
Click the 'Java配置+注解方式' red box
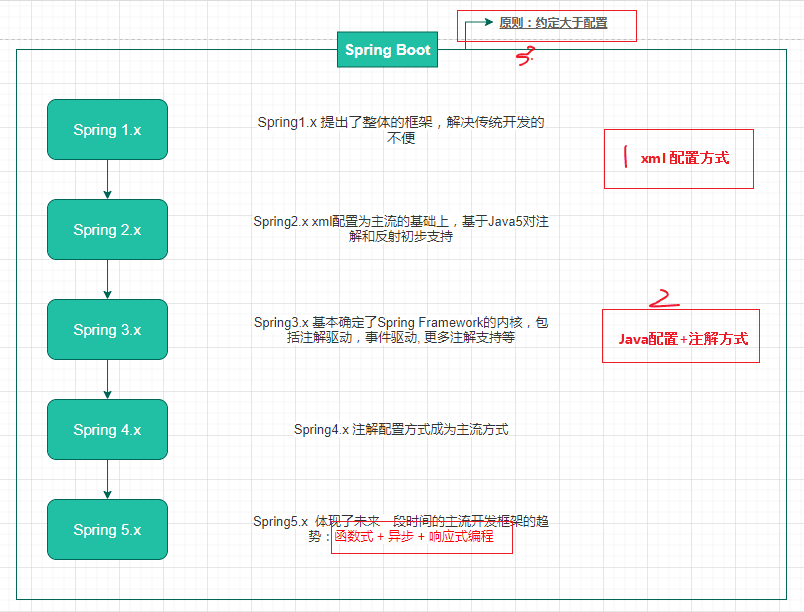click(x=680, y=338)
